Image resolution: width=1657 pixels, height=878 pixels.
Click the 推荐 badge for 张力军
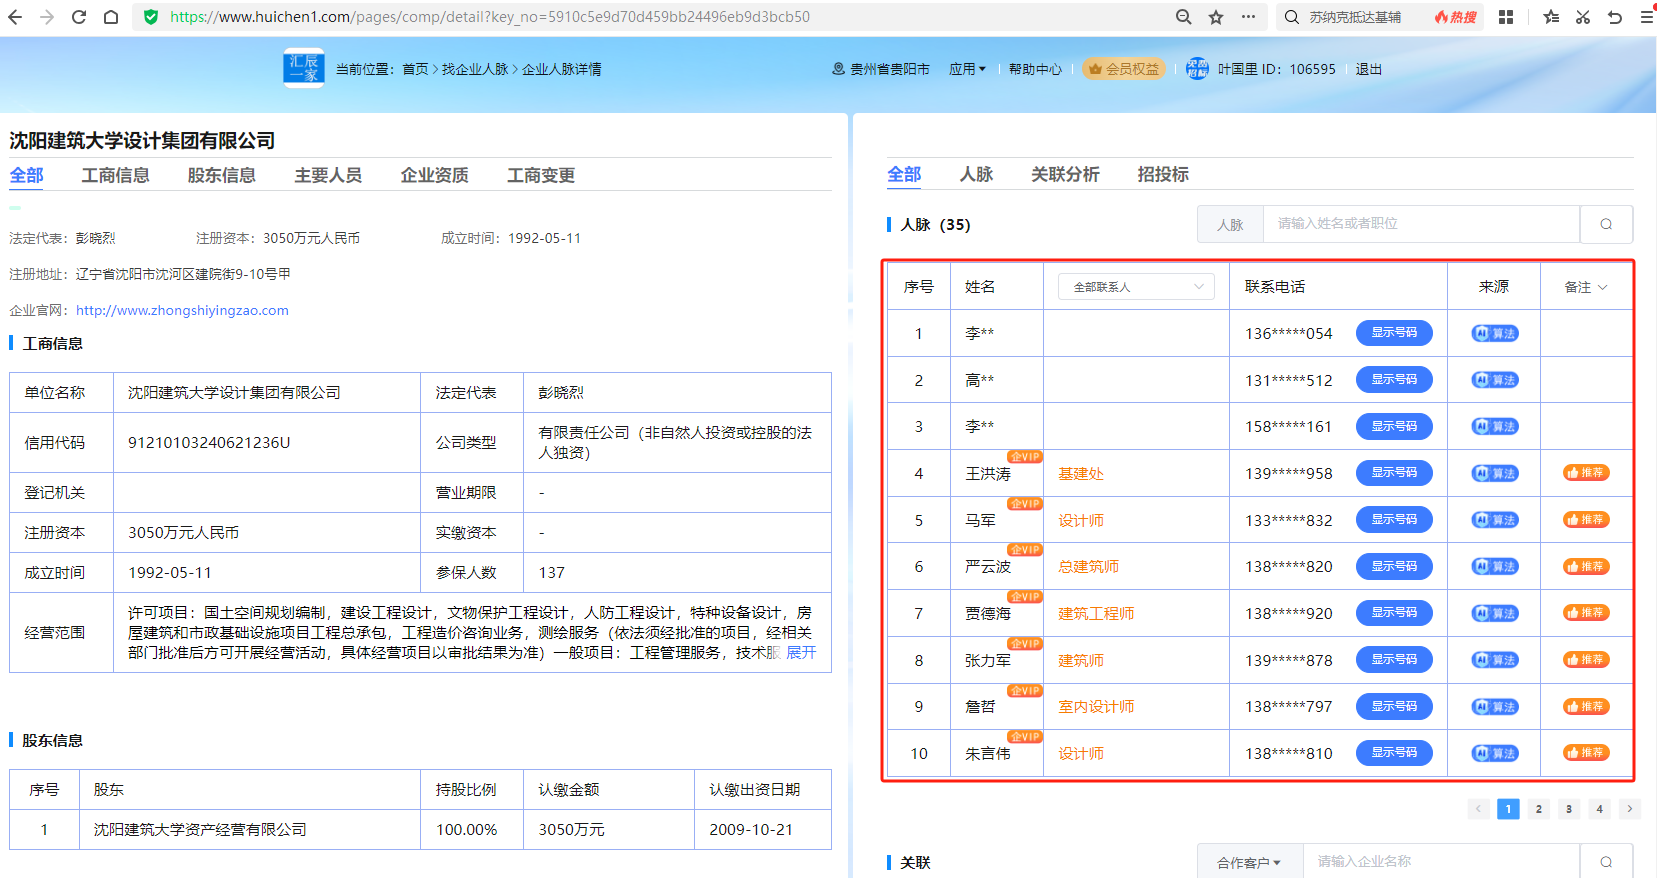(x=1586, y=660)
